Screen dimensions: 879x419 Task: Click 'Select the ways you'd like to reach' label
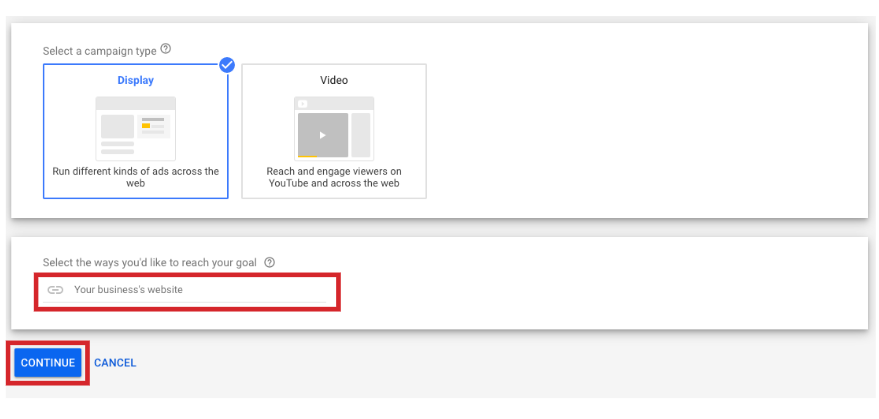tap(149, 262)
